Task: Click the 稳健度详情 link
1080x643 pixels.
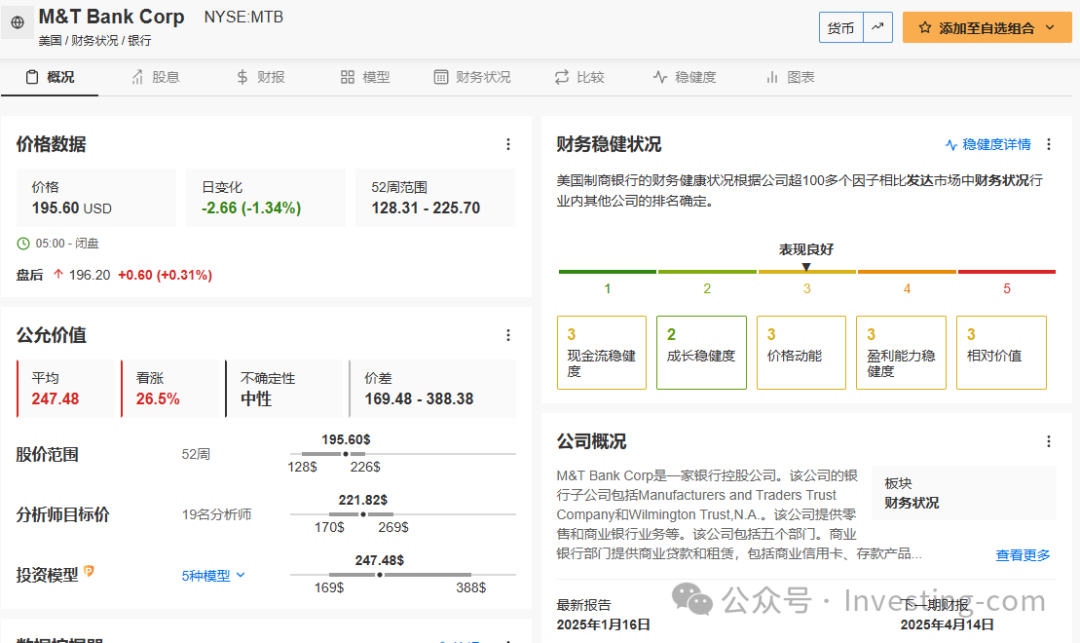Action: [988, 145]
